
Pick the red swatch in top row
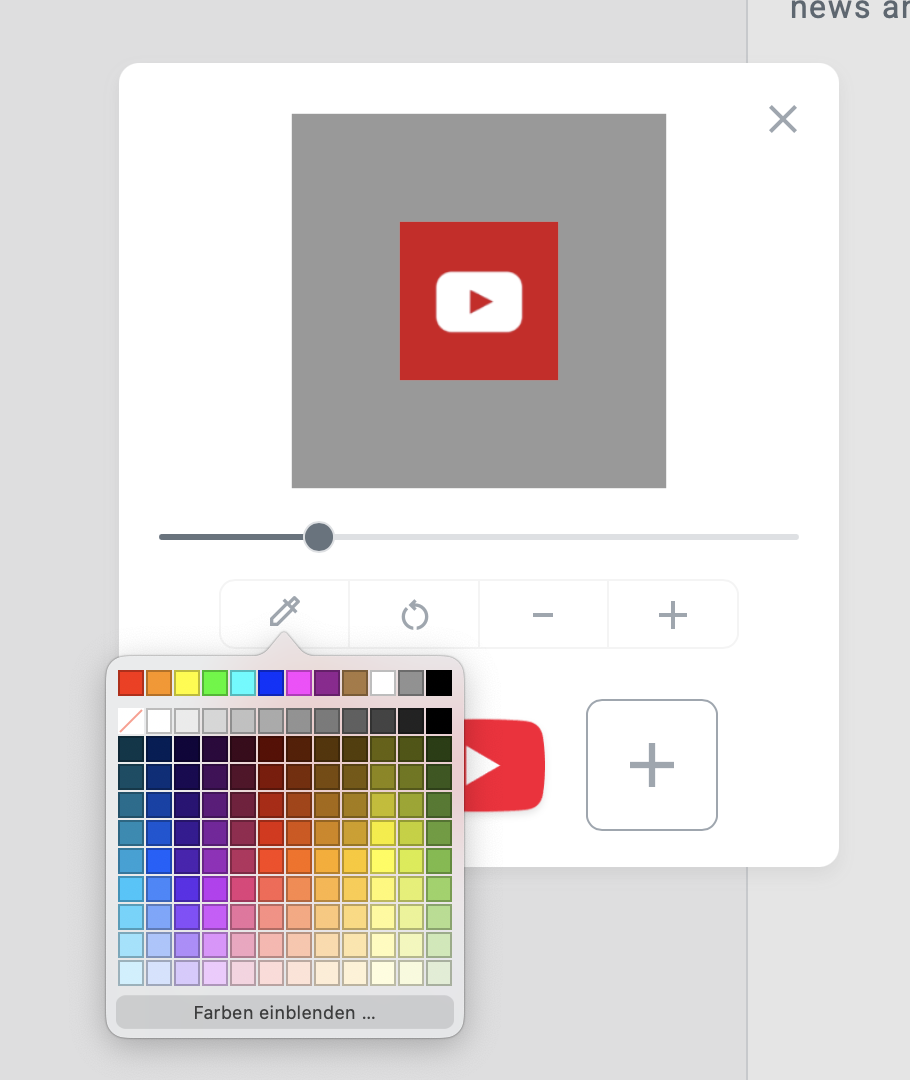coord(131,683)
